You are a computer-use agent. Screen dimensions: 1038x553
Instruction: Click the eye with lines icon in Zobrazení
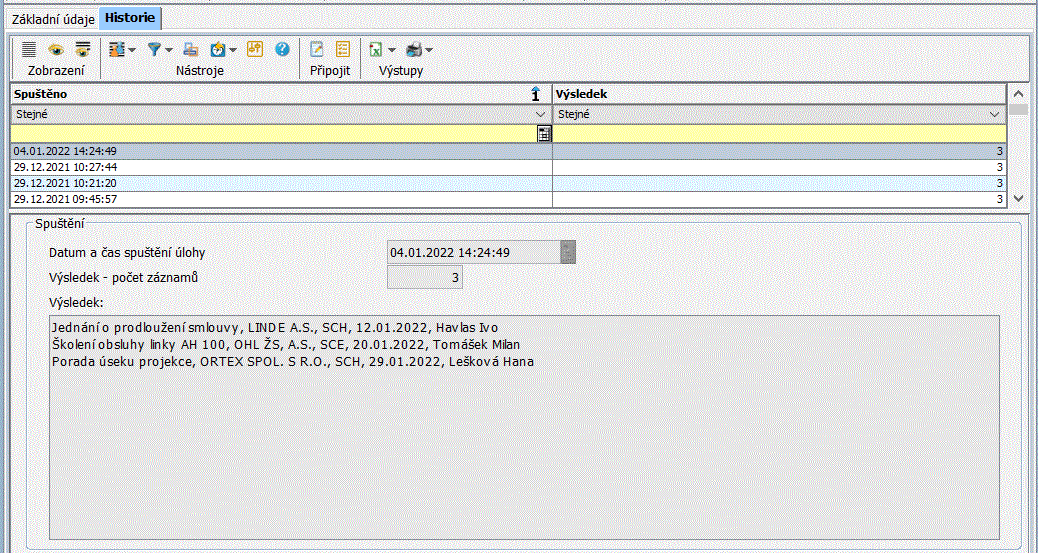83,49
